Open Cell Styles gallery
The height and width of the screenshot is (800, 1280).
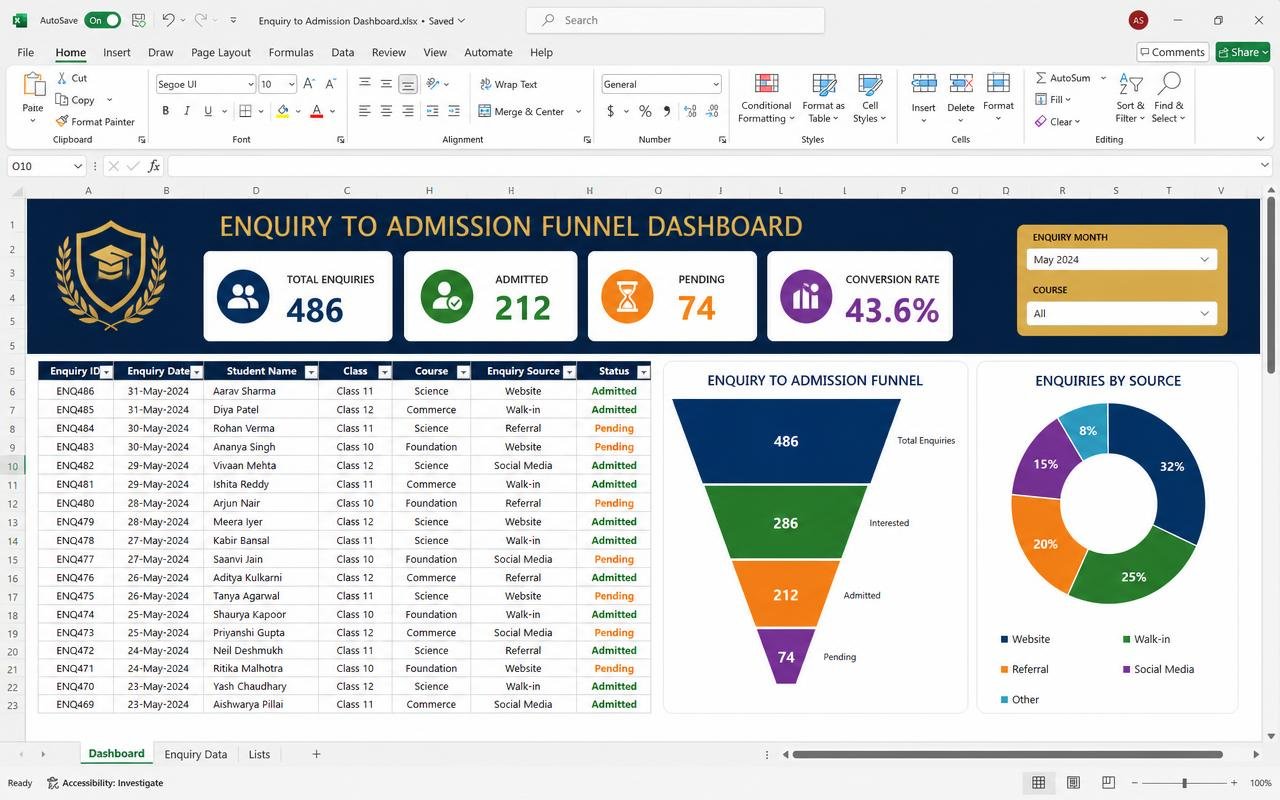870,98
